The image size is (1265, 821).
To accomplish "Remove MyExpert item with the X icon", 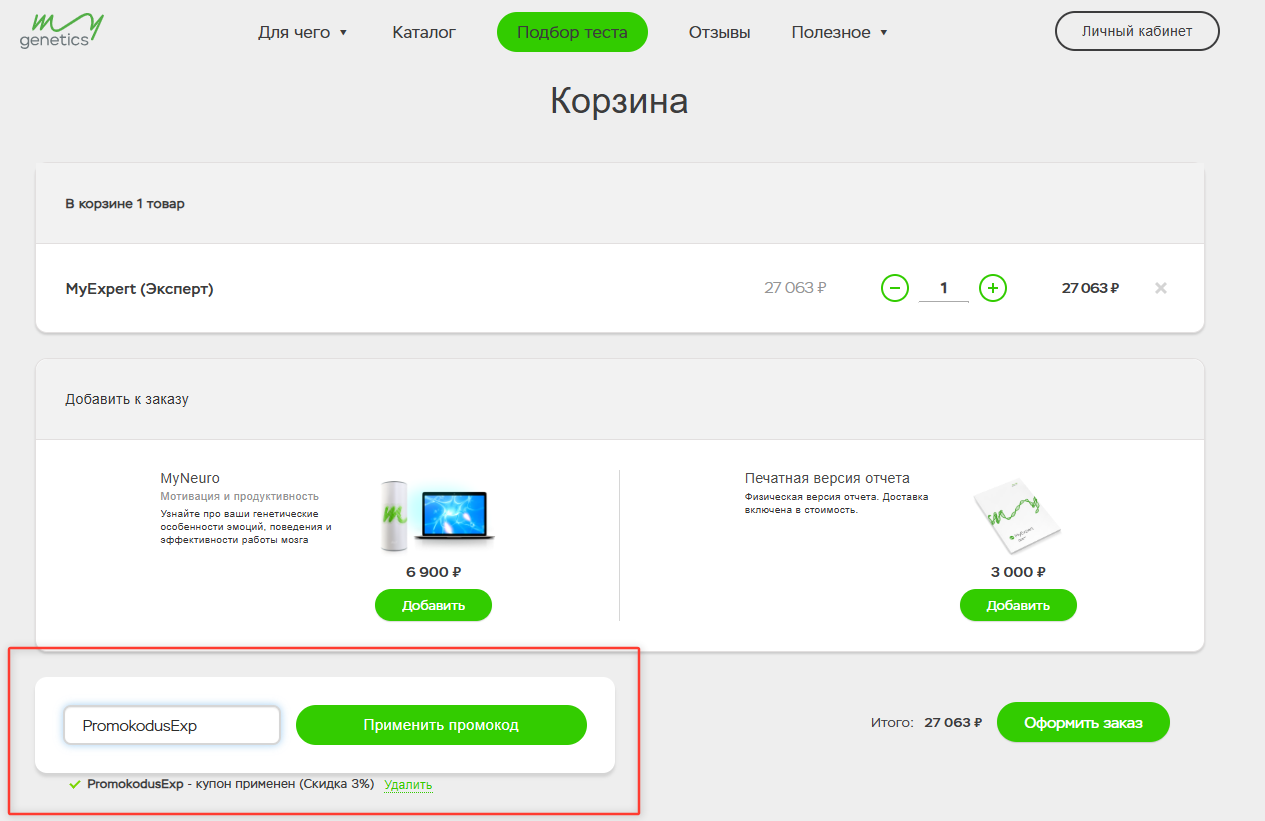I will [1160, 288].
